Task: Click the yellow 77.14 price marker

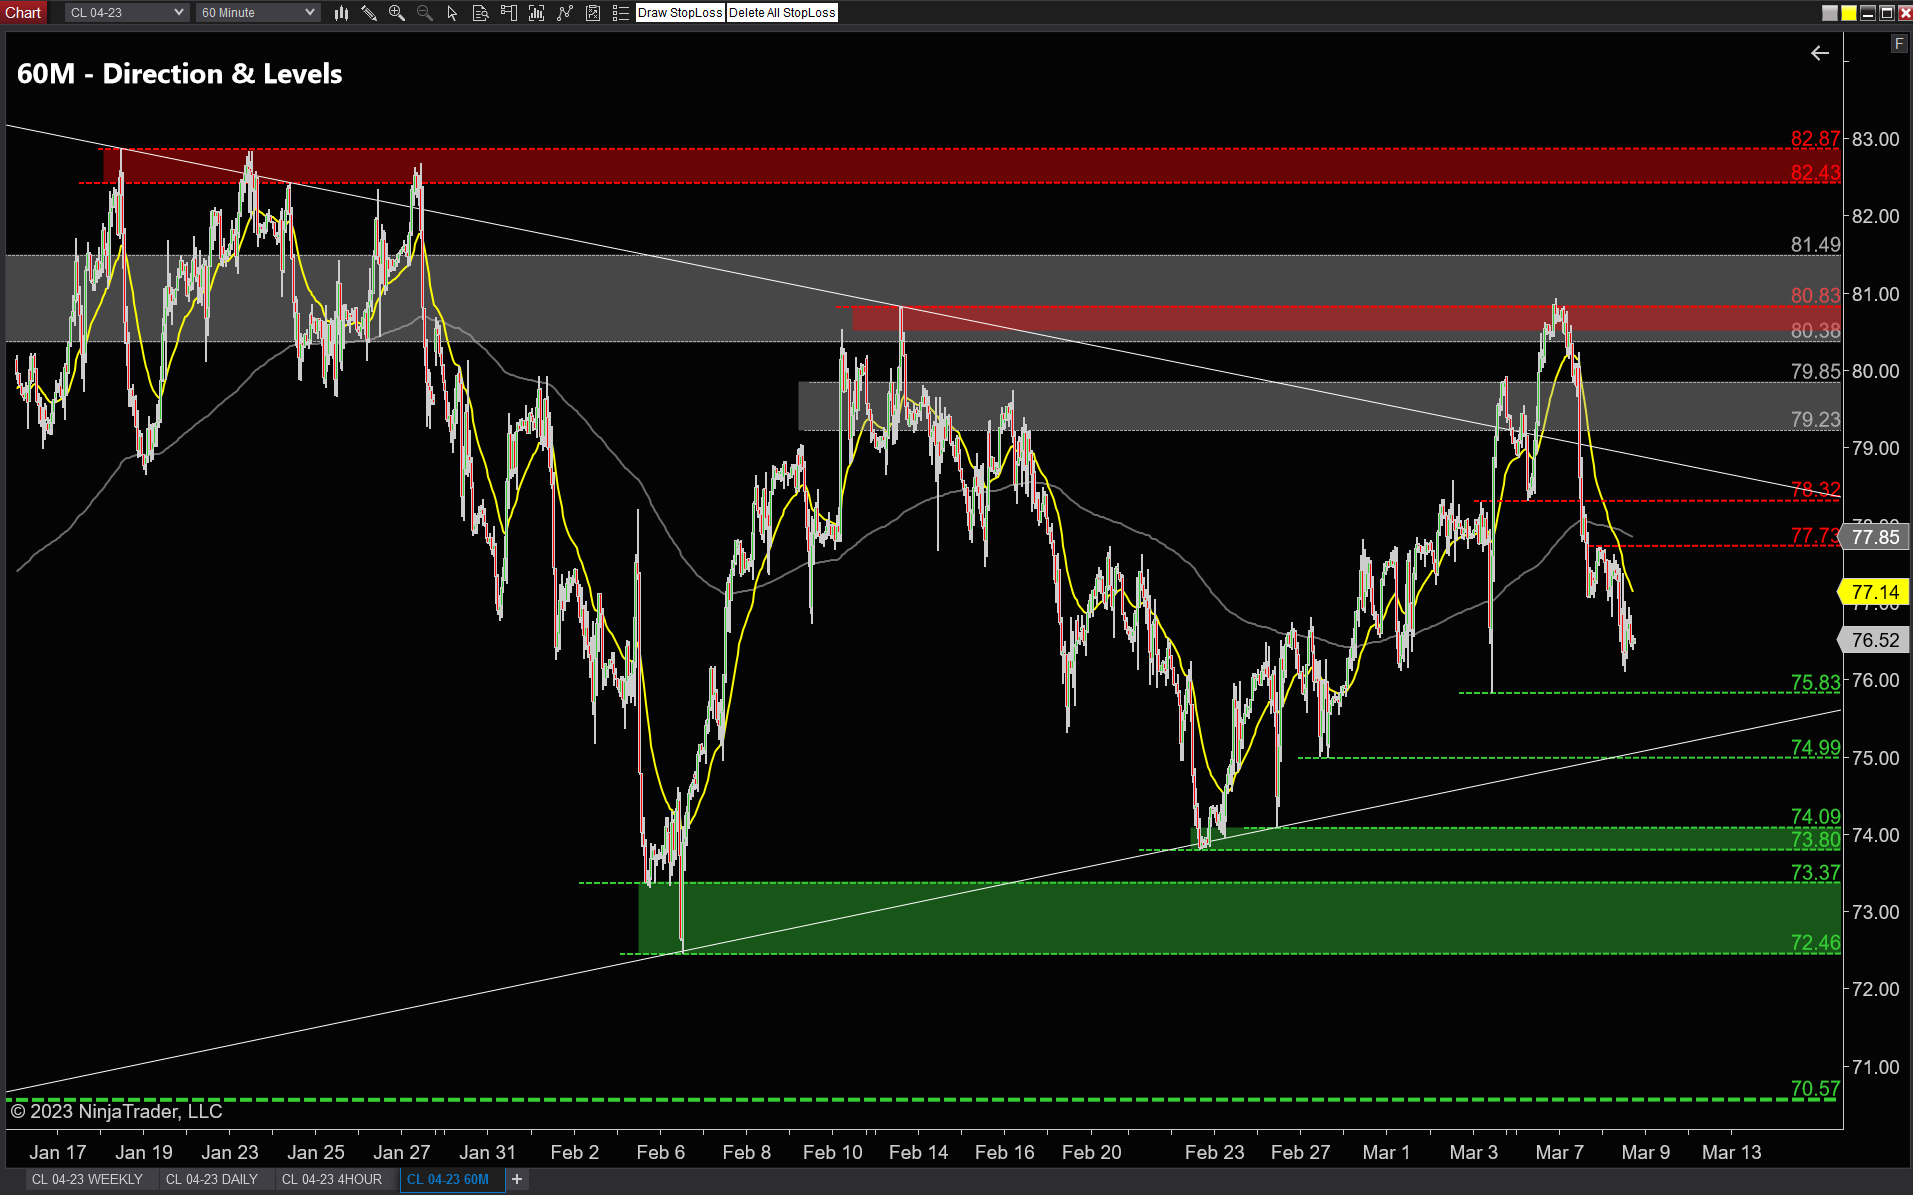Action: pos(1875,592)
